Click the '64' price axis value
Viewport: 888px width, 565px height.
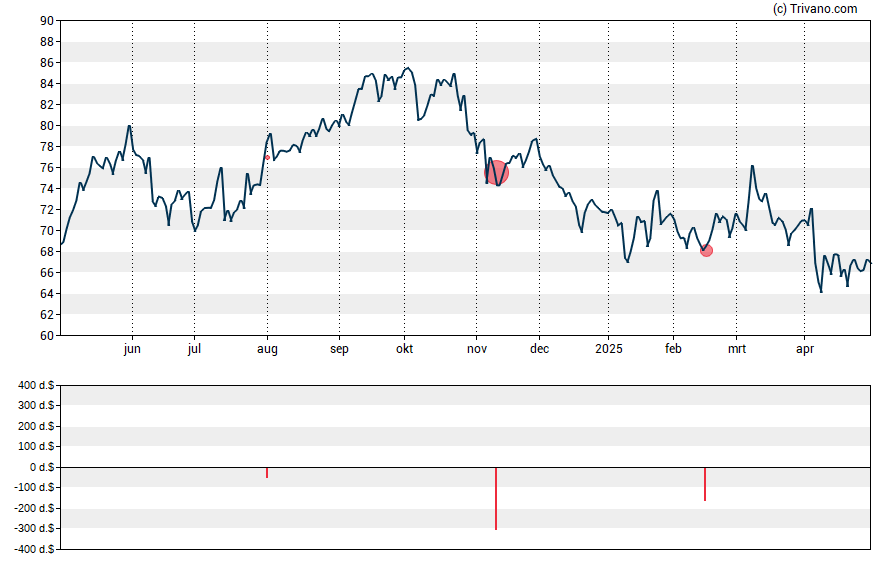click(x=47, y=293)
